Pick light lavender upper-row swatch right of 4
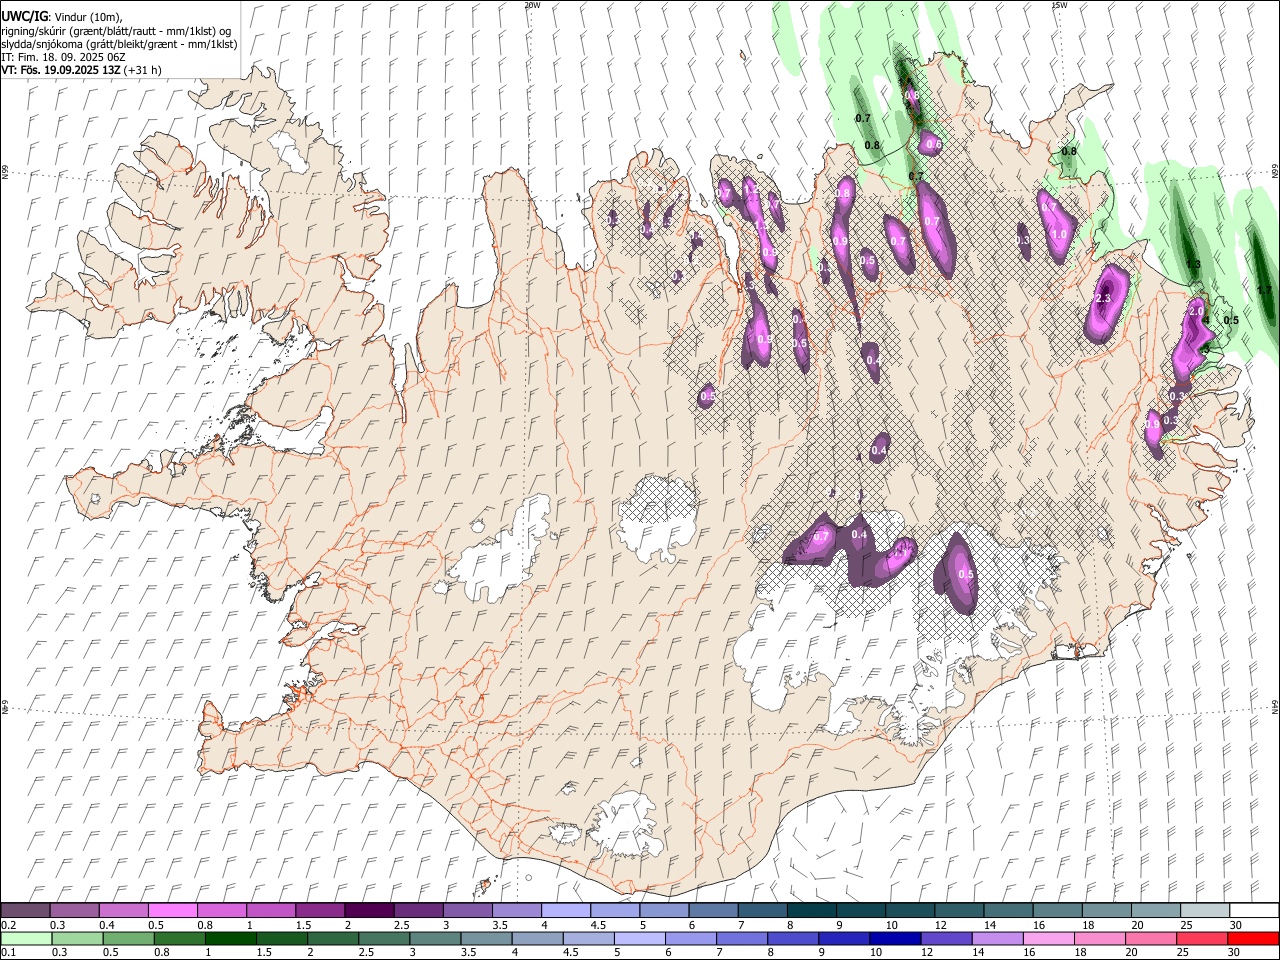 coord(566,910)
